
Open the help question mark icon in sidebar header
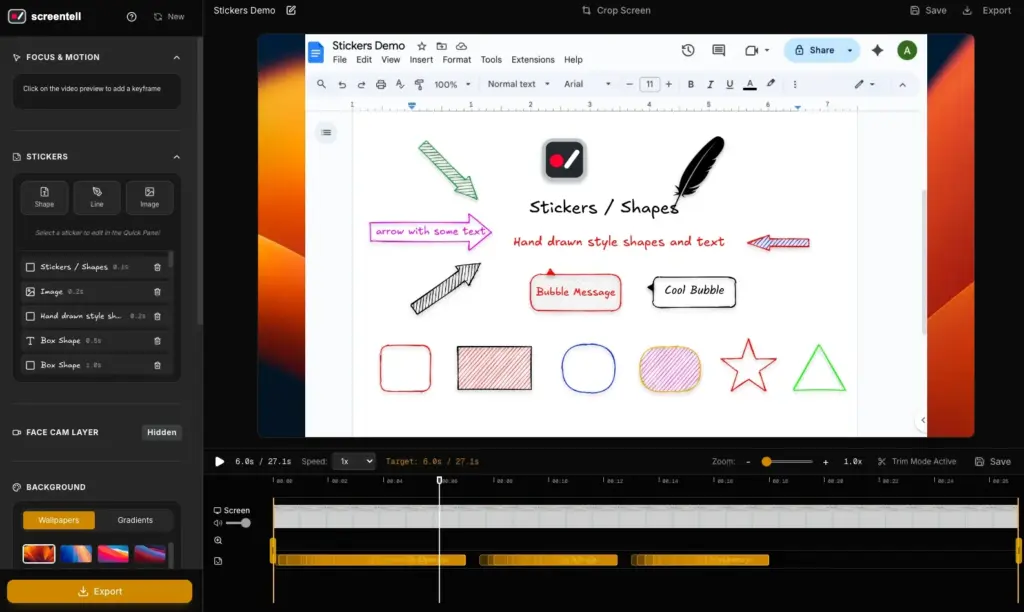pyautogui.click(x=131, y=17)
